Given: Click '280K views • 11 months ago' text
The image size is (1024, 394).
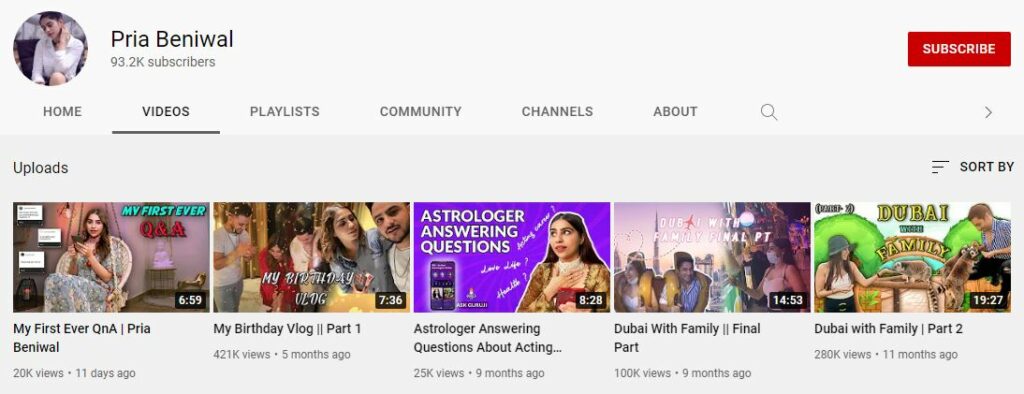Looking at the screenshot, I should [x=886, y=354].
